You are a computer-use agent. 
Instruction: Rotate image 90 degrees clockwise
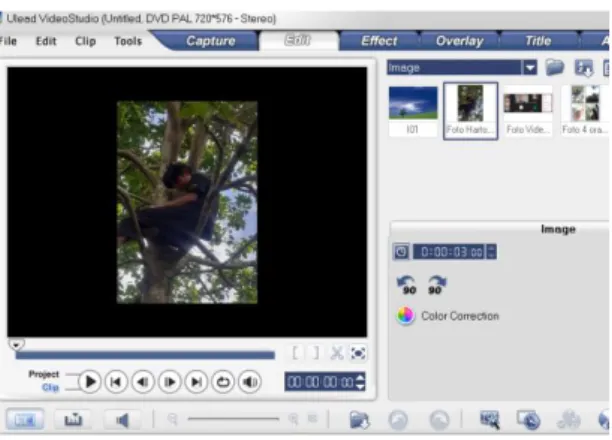click(x=436, y=285)
